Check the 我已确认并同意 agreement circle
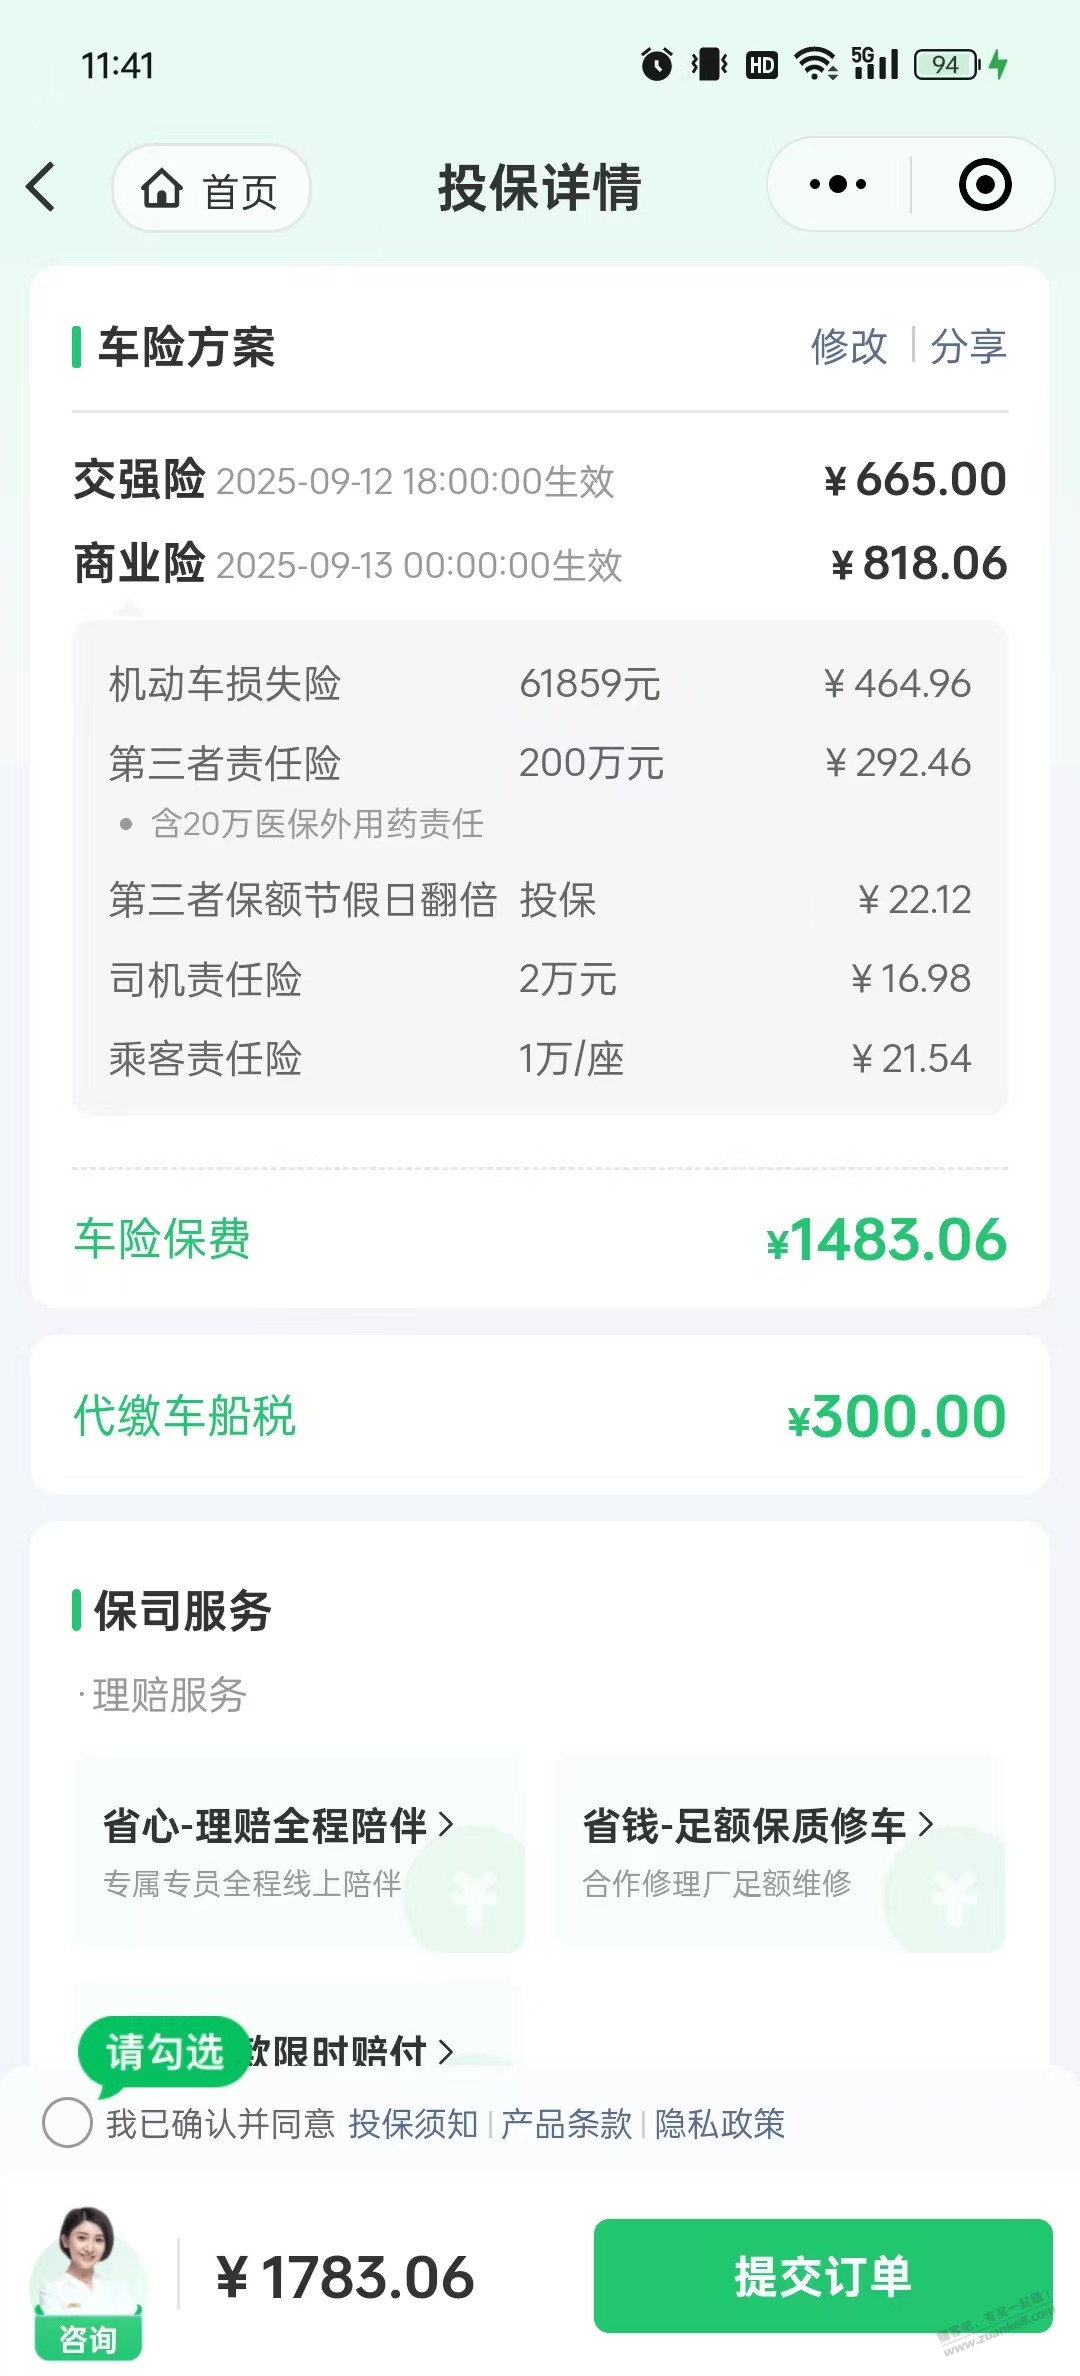This screenshot has height=2376, width=1080. 67,2122
